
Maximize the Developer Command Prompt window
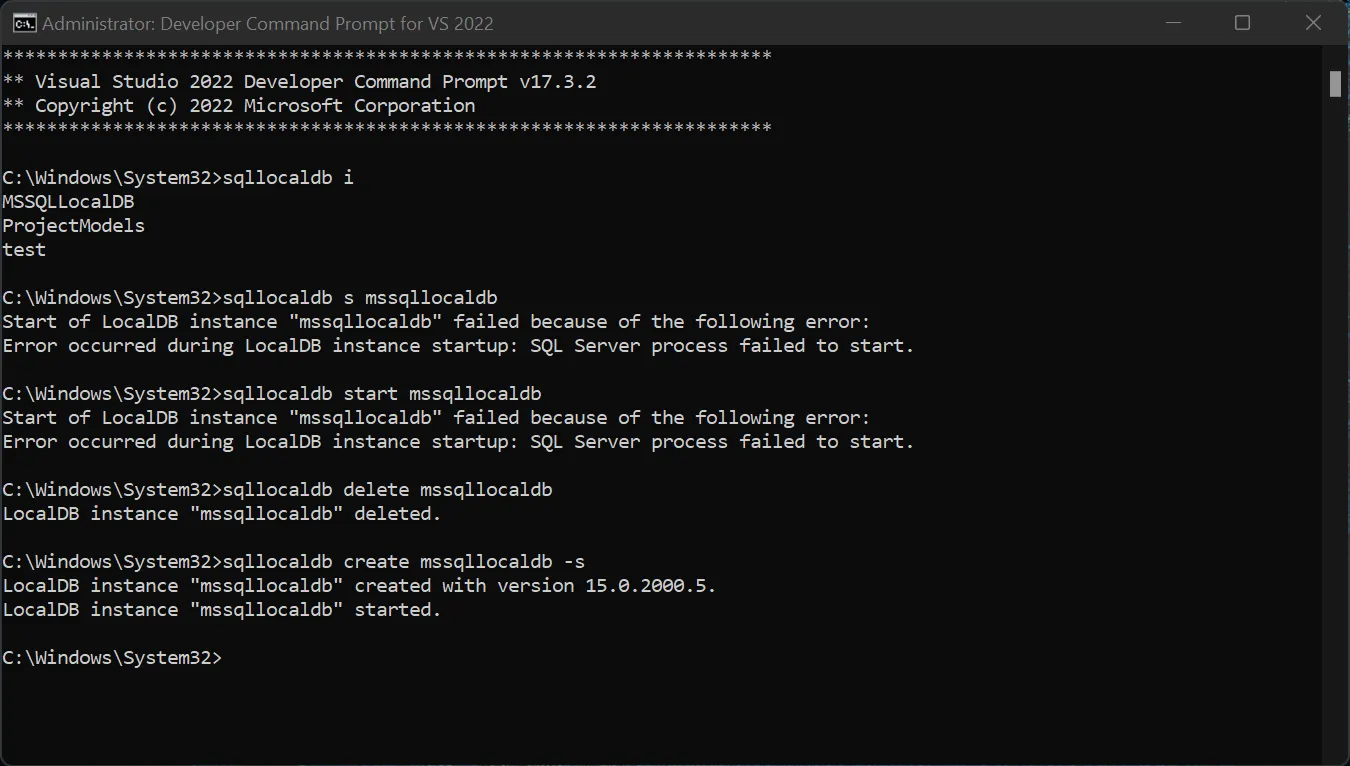1242,23
